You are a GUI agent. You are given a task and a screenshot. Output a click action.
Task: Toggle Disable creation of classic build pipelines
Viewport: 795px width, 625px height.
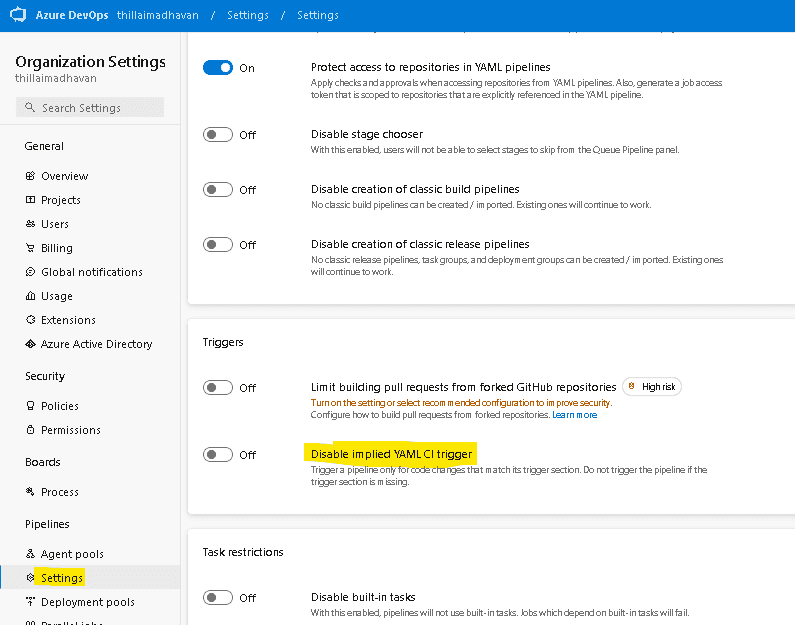[x=218, y=189]
